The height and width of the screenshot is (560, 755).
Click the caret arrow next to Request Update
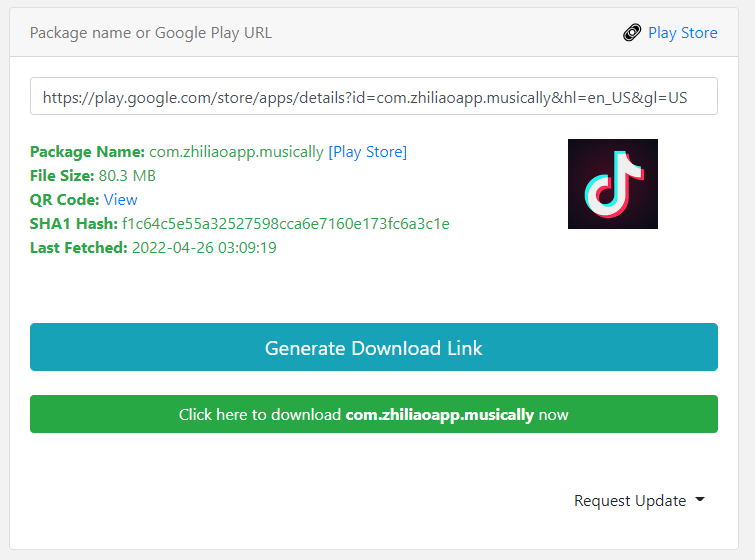700,500
